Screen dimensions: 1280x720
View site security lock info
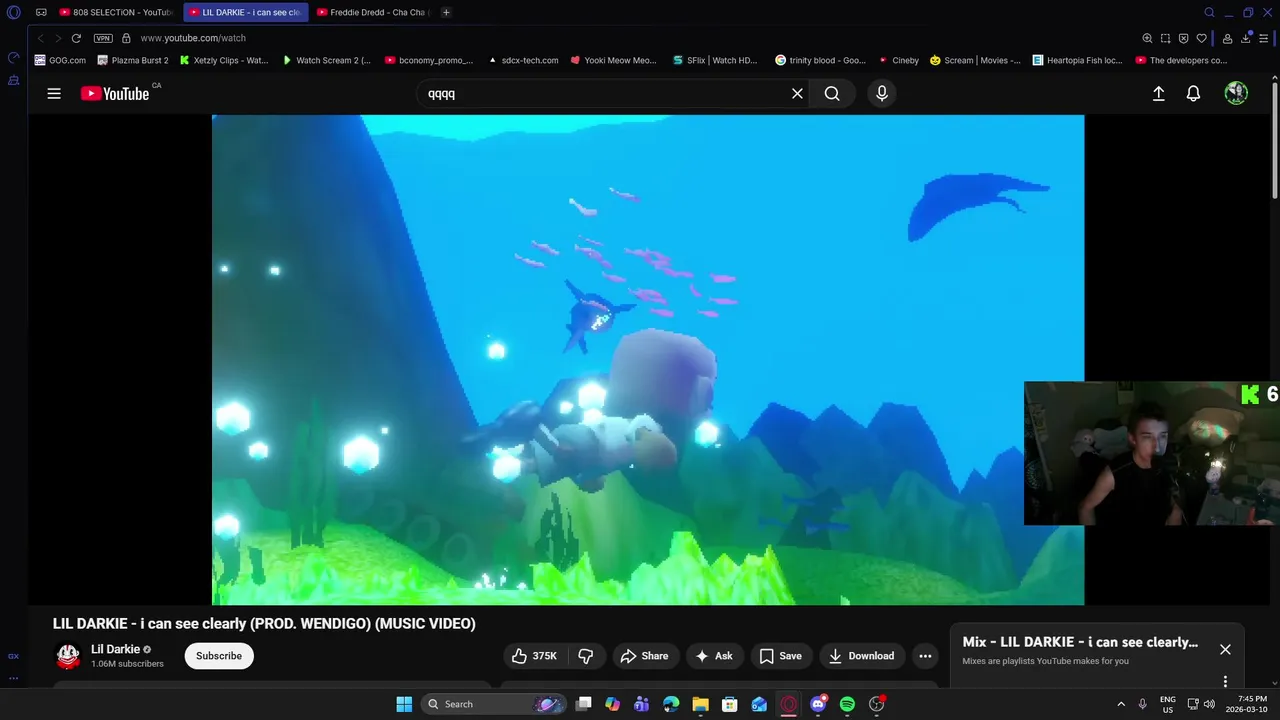(126, 38)
